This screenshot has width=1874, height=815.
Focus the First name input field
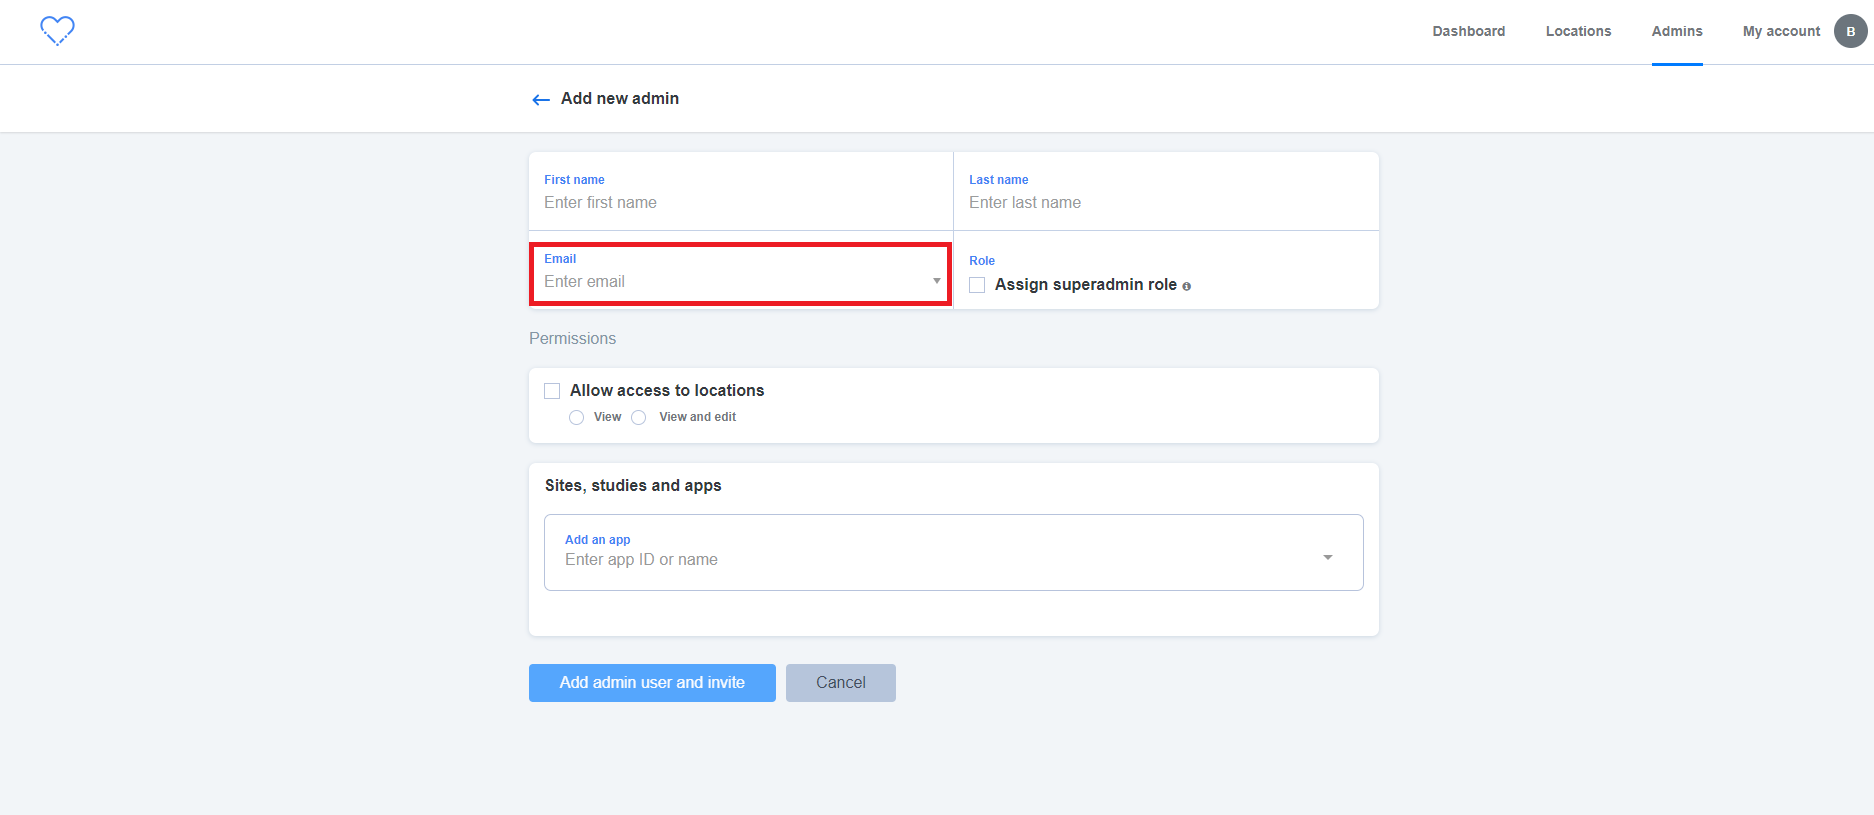click(x=741, y=202)
